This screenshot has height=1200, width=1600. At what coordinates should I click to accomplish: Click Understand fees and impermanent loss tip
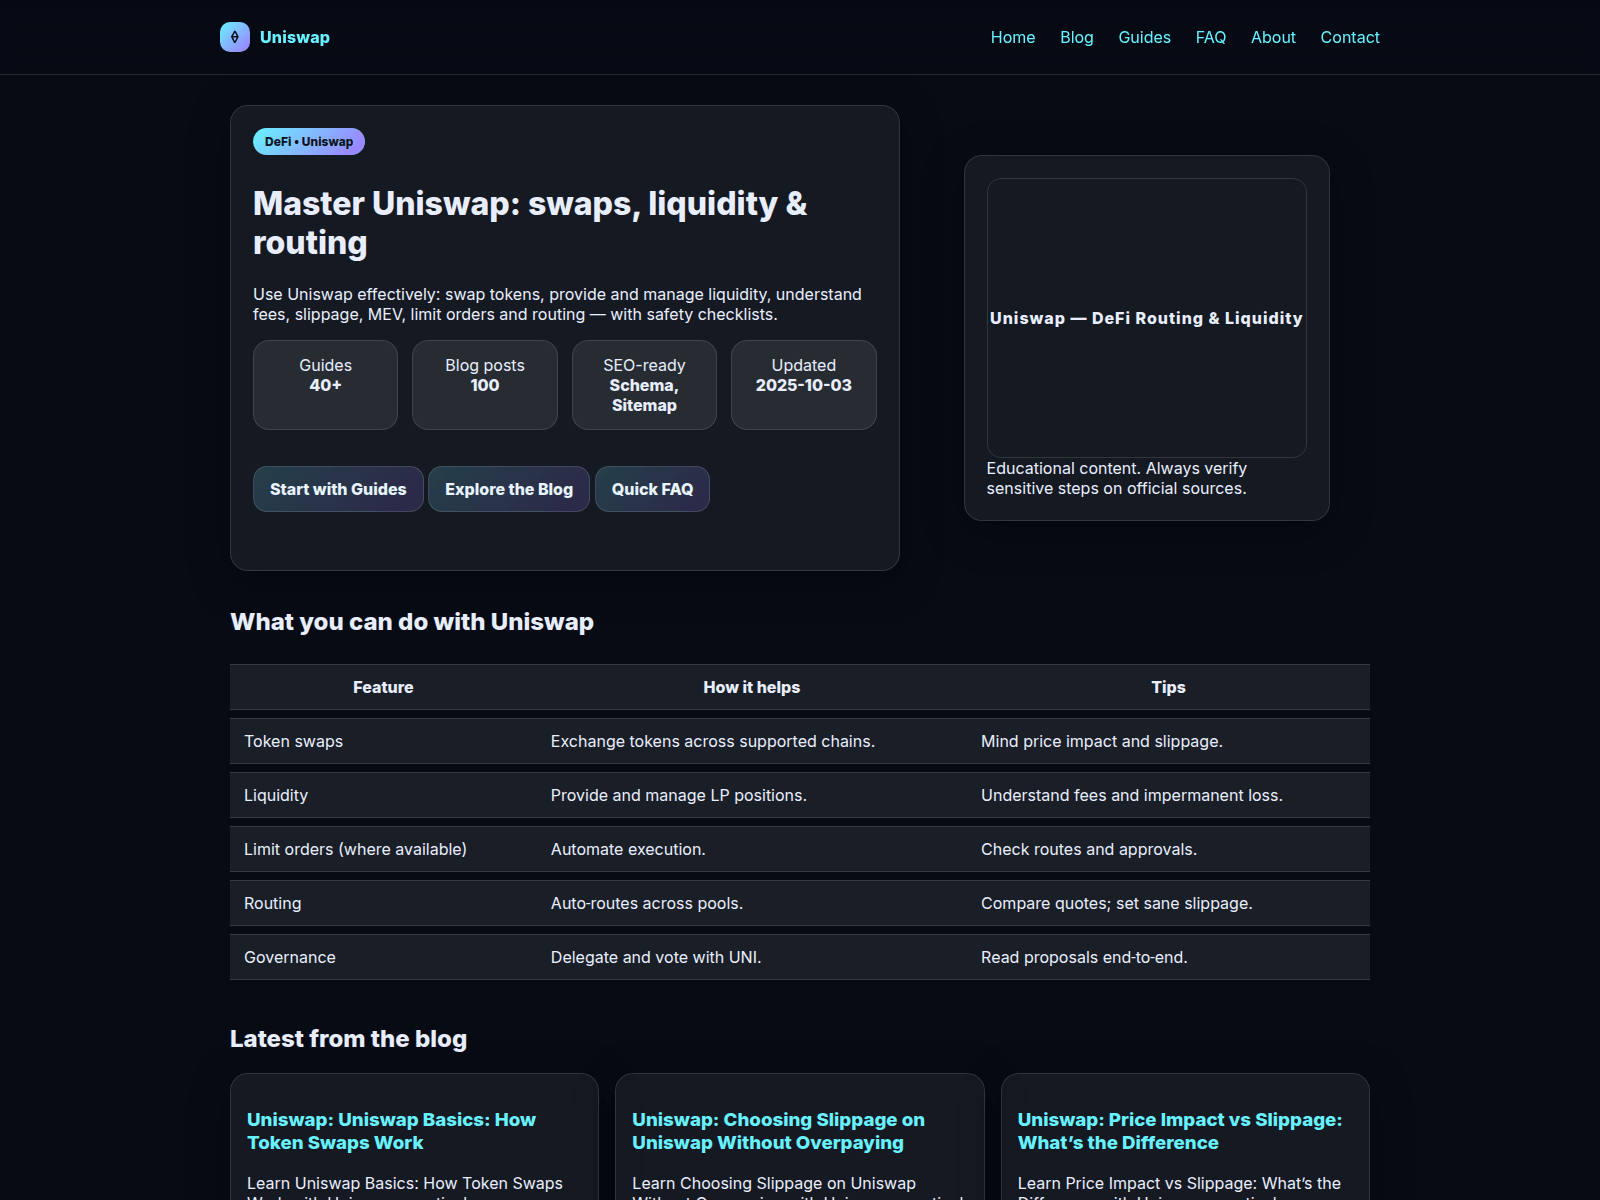[1168, 795]
